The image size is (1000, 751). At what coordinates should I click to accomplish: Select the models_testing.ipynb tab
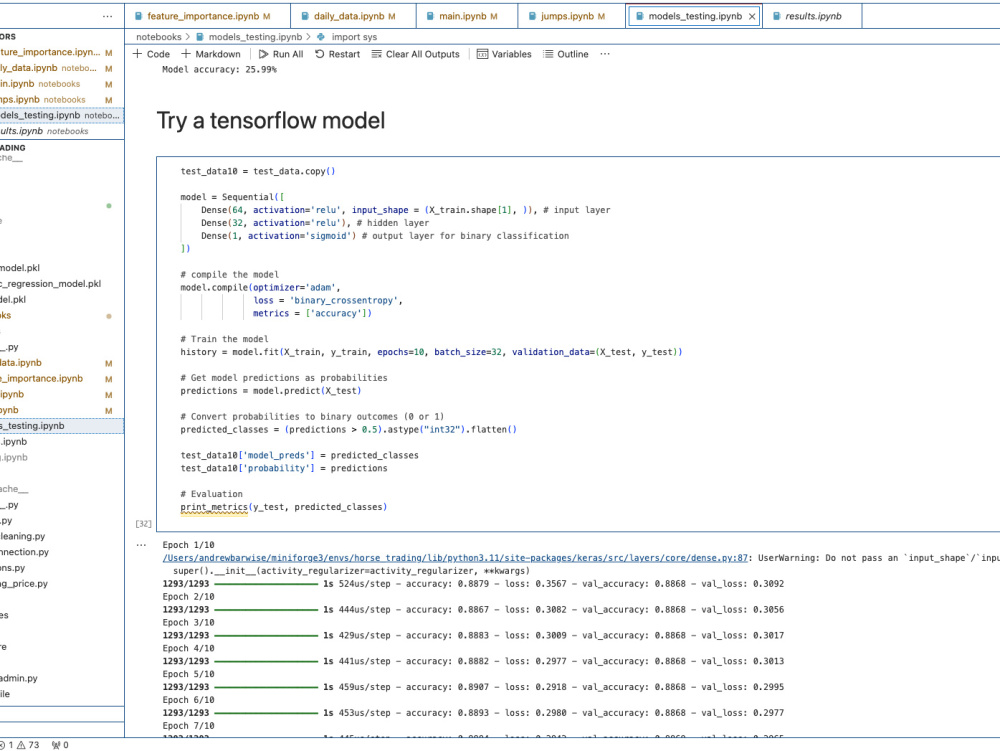click(695, 16)
